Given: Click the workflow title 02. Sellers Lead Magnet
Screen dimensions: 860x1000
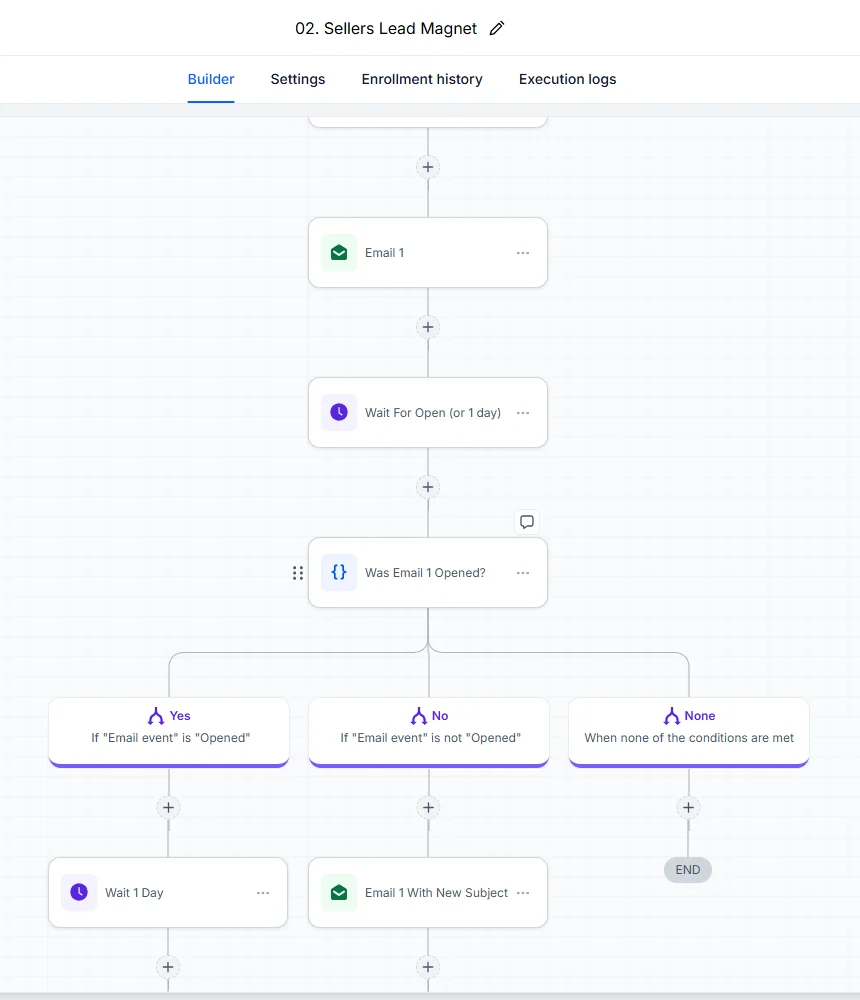Looking at the screenshot, I should [x=386, y=29].
